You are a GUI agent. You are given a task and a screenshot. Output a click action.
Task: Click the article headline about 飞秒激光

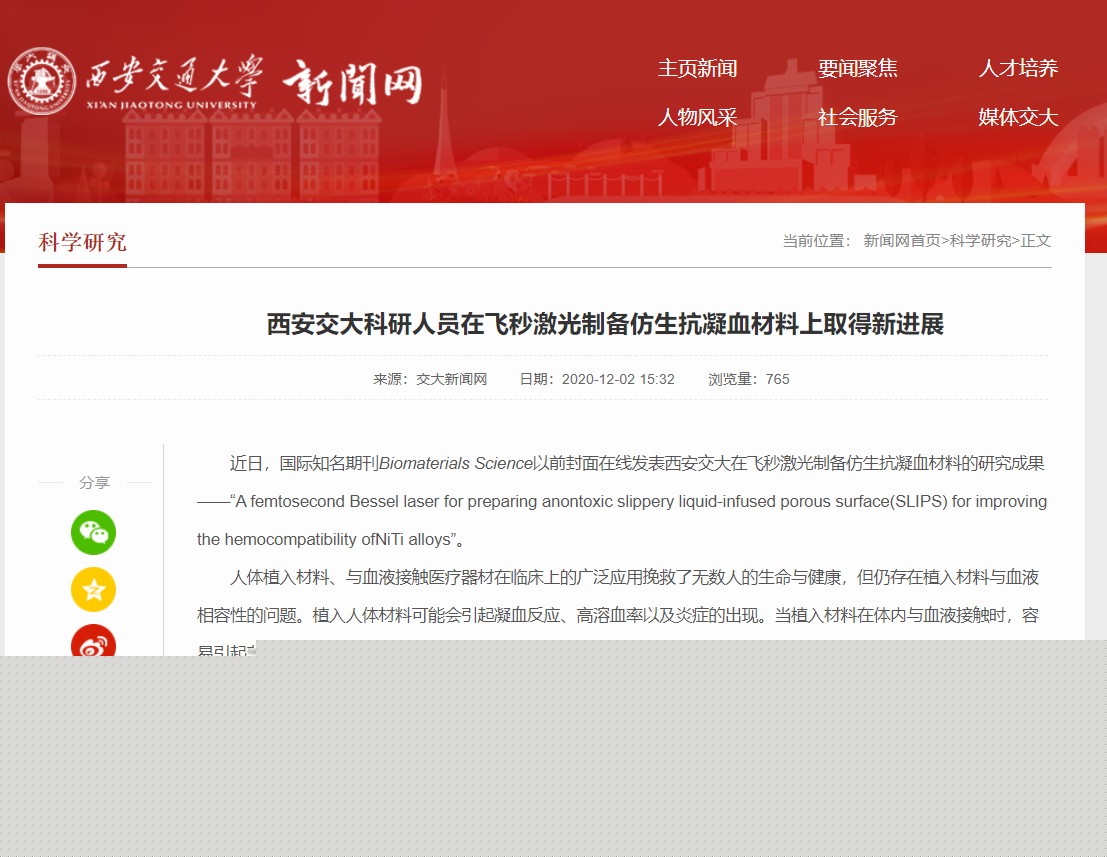point(605,324)
